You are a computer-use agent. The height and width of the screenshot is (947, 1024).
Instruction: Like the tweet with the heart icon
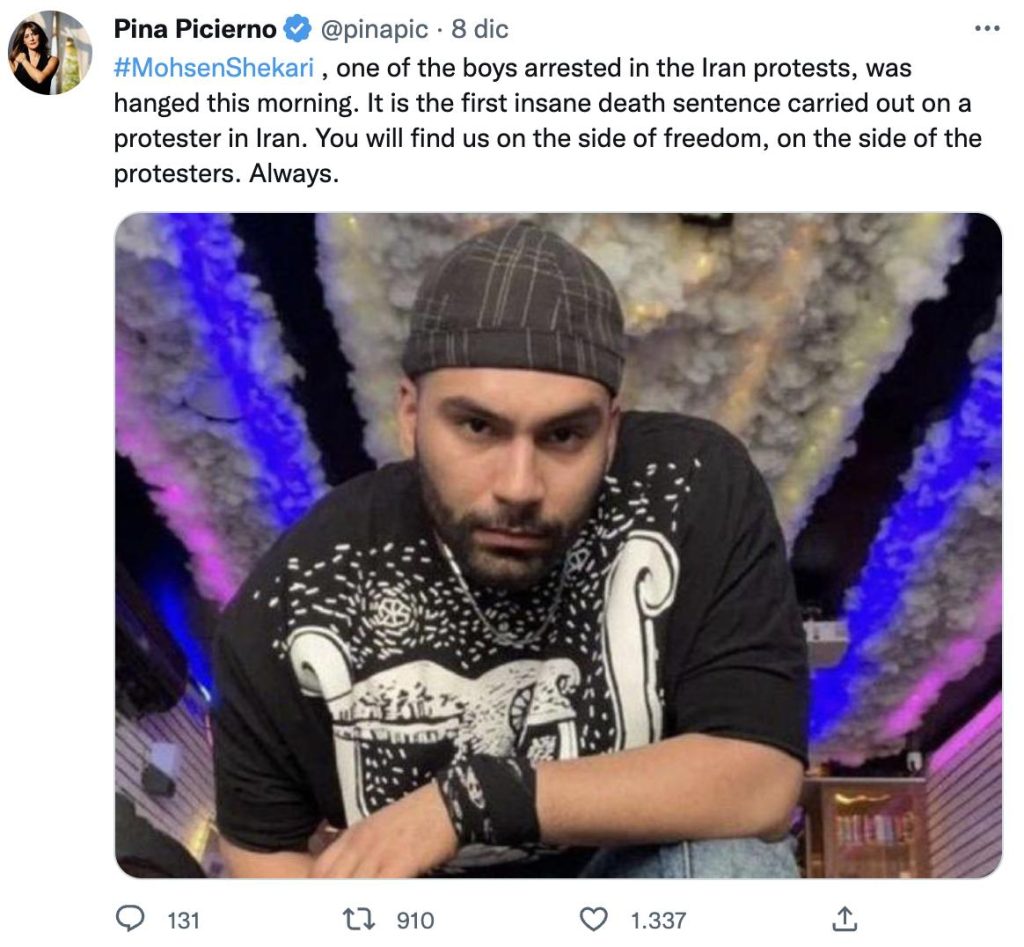coord(595,918)
